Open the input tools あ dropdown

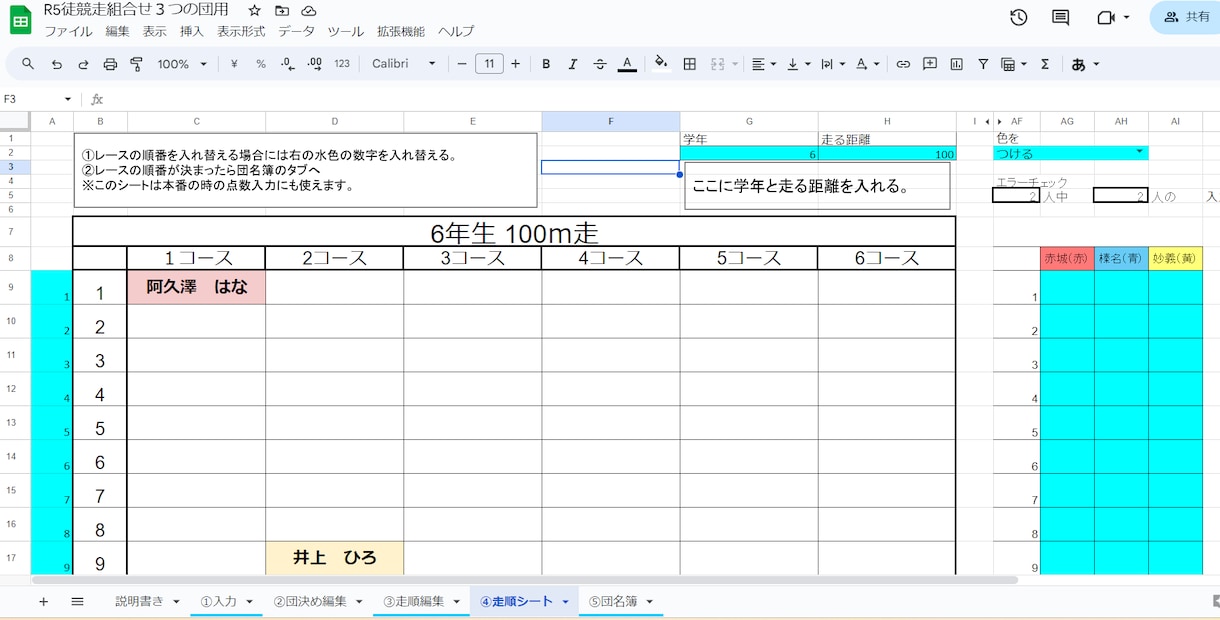tap(1085, 64)
